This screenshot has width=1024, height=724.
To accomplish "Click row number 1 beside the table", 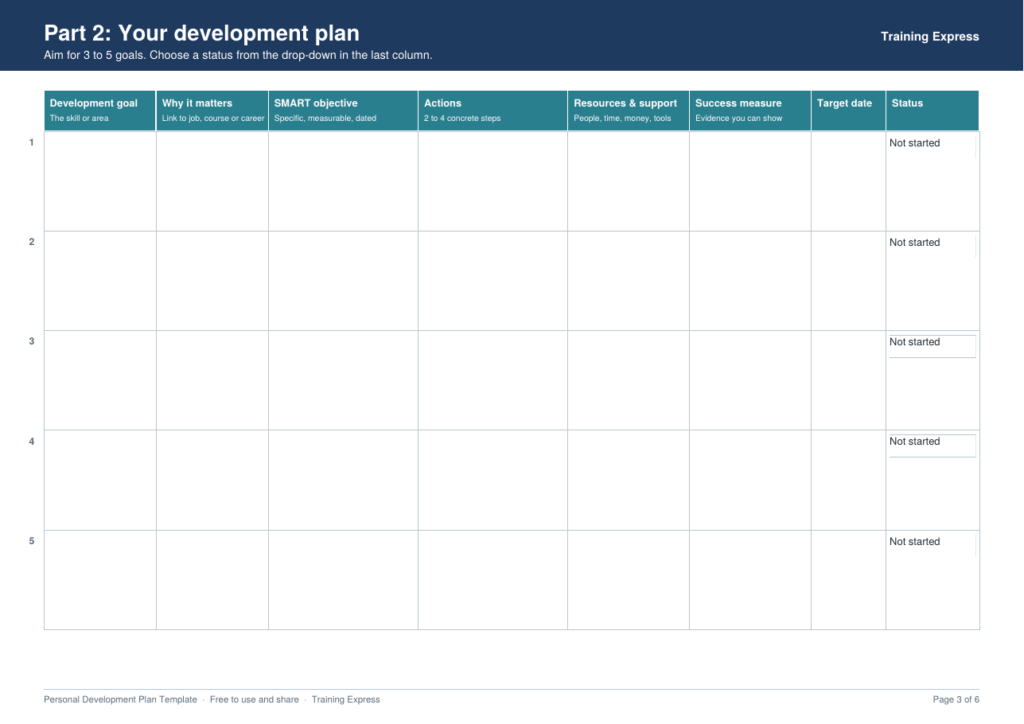I will [x=31, y=142].
